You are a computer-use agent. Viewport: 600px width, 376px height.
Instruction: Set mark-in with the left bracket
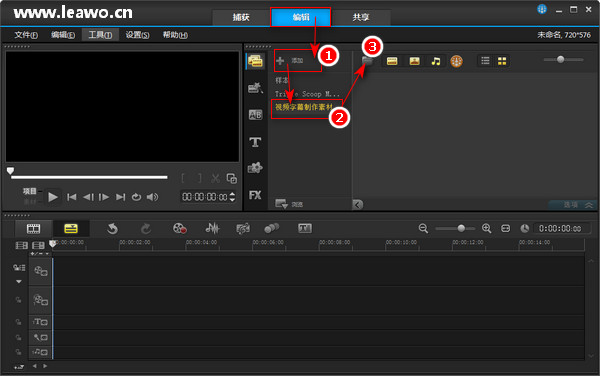point(183,178)
